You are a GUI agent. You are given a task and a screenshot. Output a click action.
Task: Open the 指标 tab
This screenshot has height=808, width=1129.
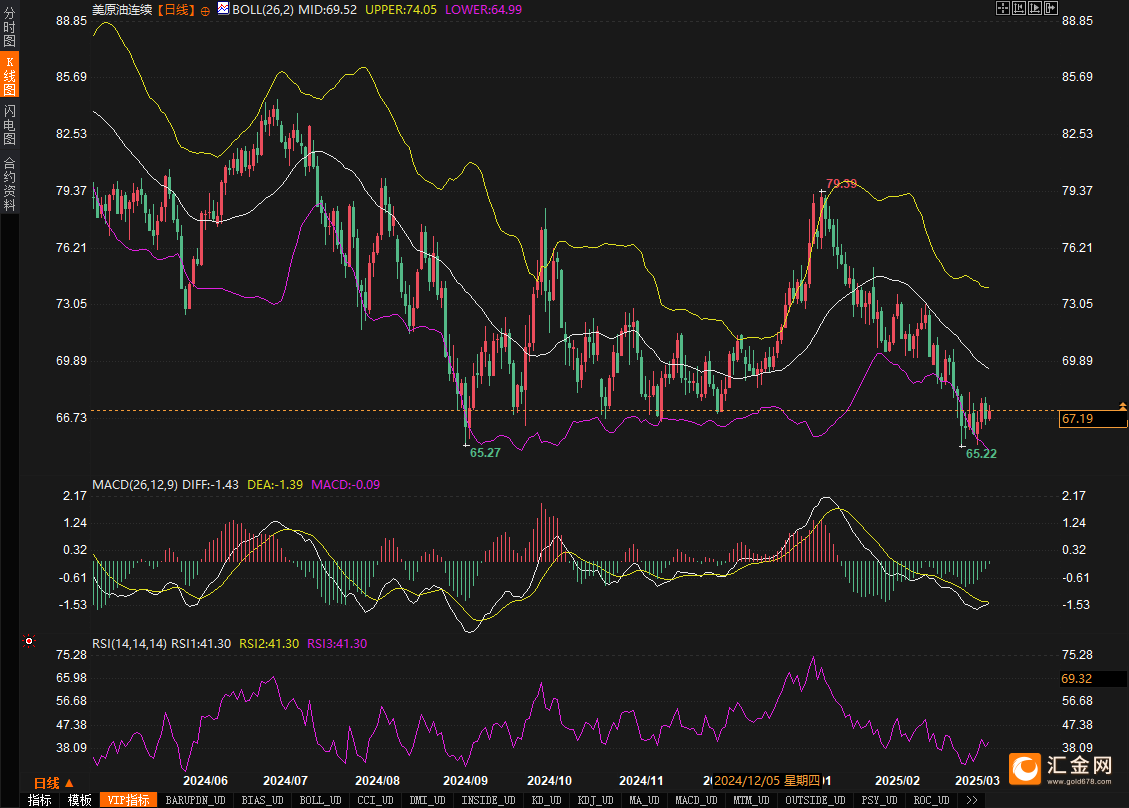coord(40,800)
